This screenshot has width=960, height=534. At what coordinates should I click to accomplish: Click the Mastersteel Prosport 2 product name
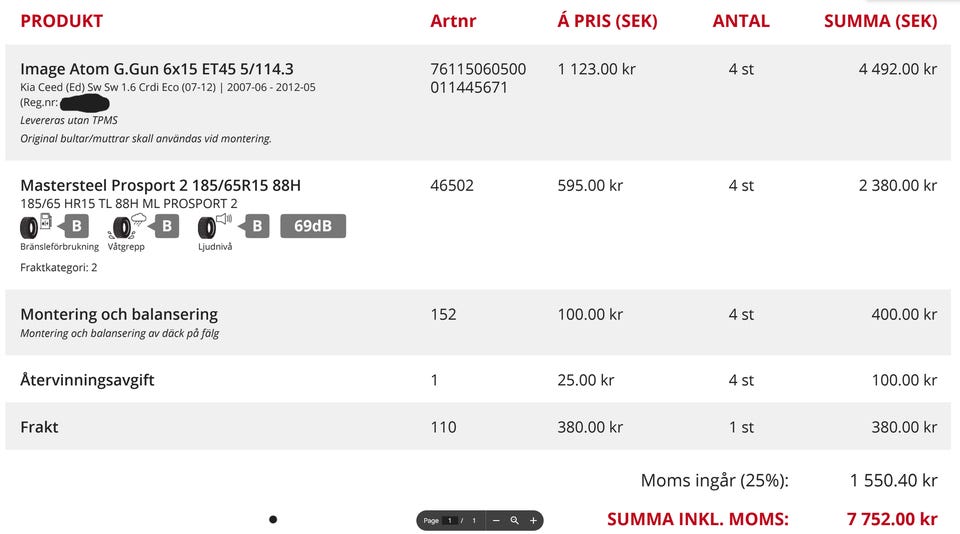tap(160, 185)
